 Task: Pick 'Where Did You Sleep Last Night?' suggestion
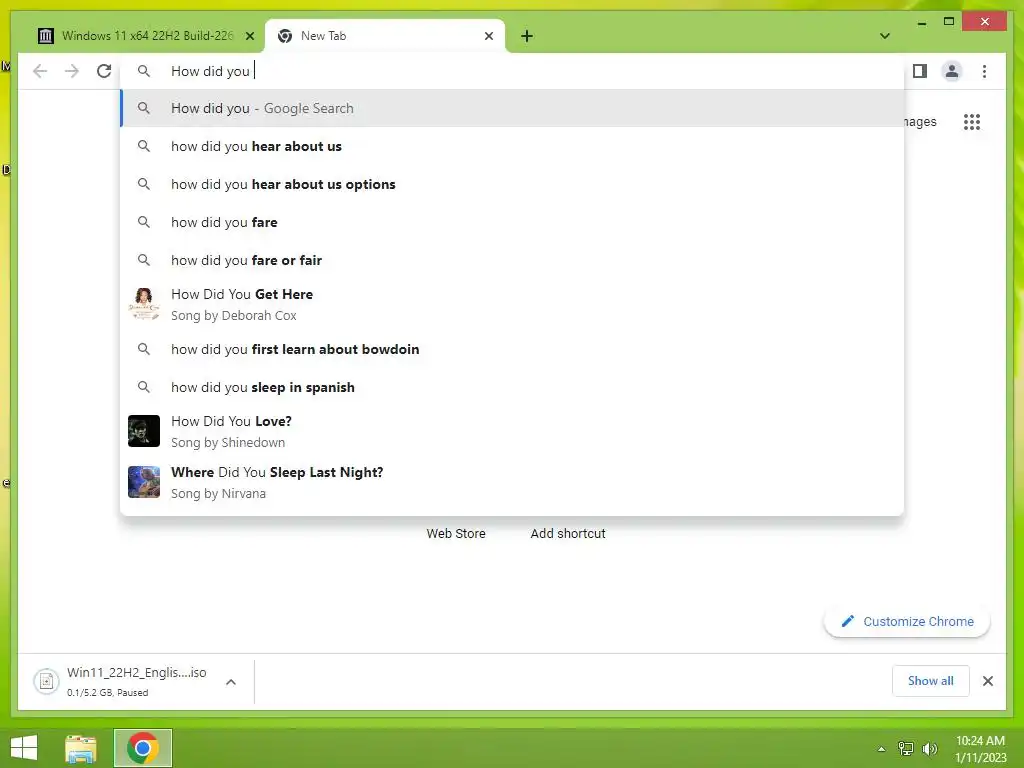(513, 482)
